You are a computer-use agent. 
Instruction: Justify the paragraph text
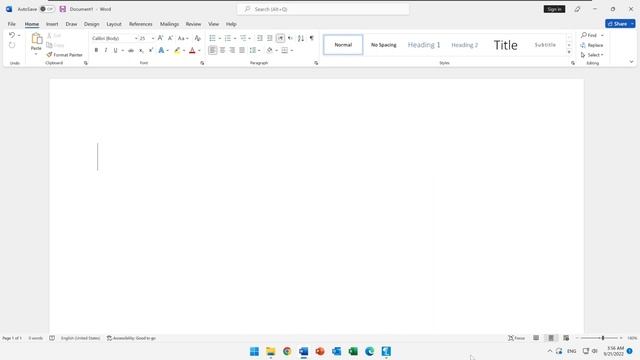click(242, 50)
